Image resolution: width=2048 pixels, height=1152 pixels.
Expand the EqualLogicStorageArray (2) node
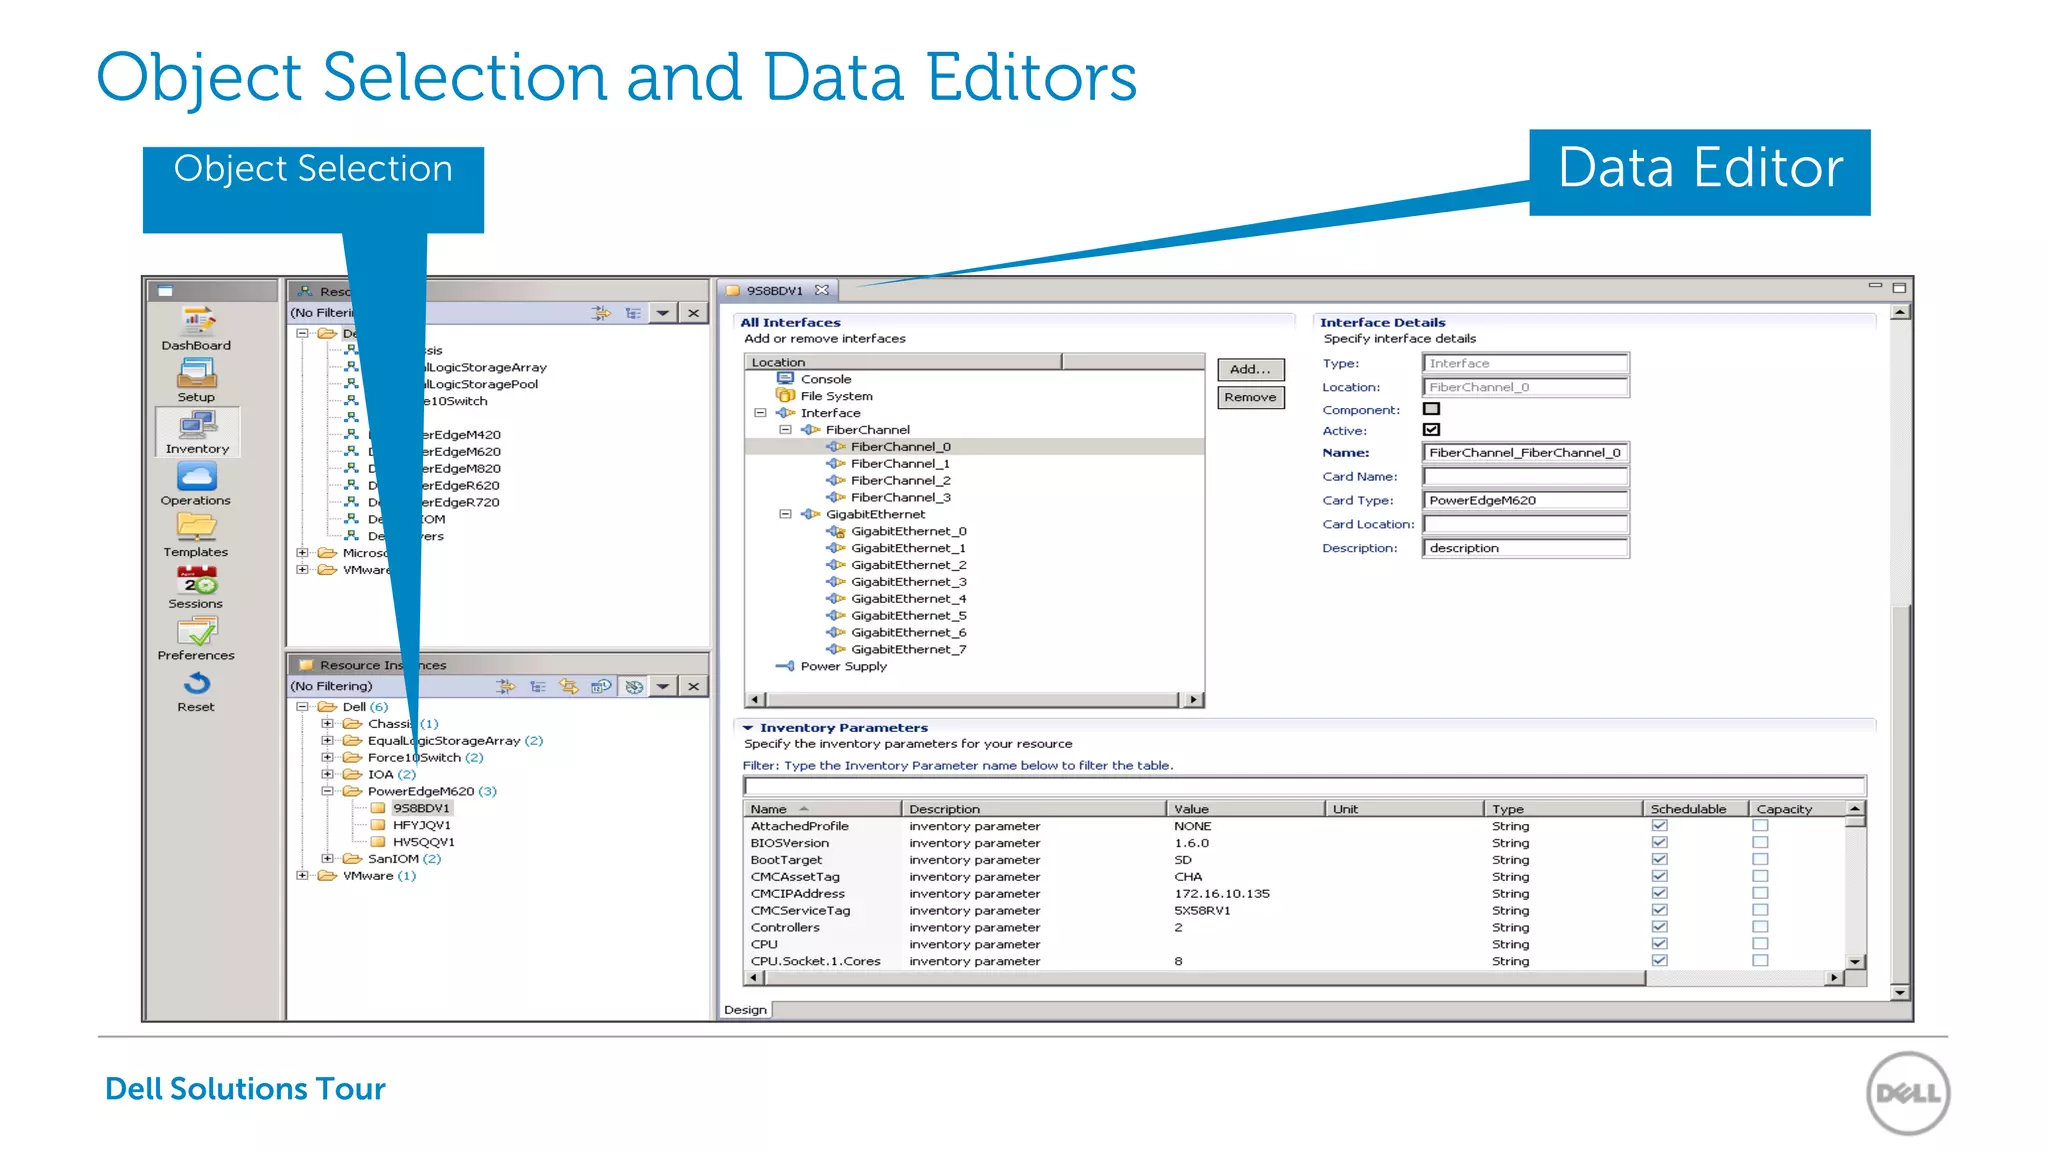[x=327, y=741]
